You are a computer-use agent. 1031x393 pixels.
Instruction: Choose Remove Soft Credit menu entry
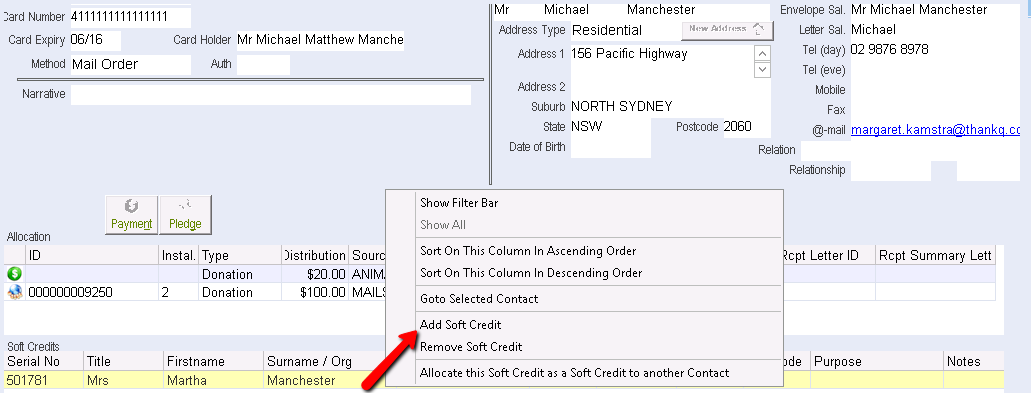pyautogui.click(x=471, y=346)
